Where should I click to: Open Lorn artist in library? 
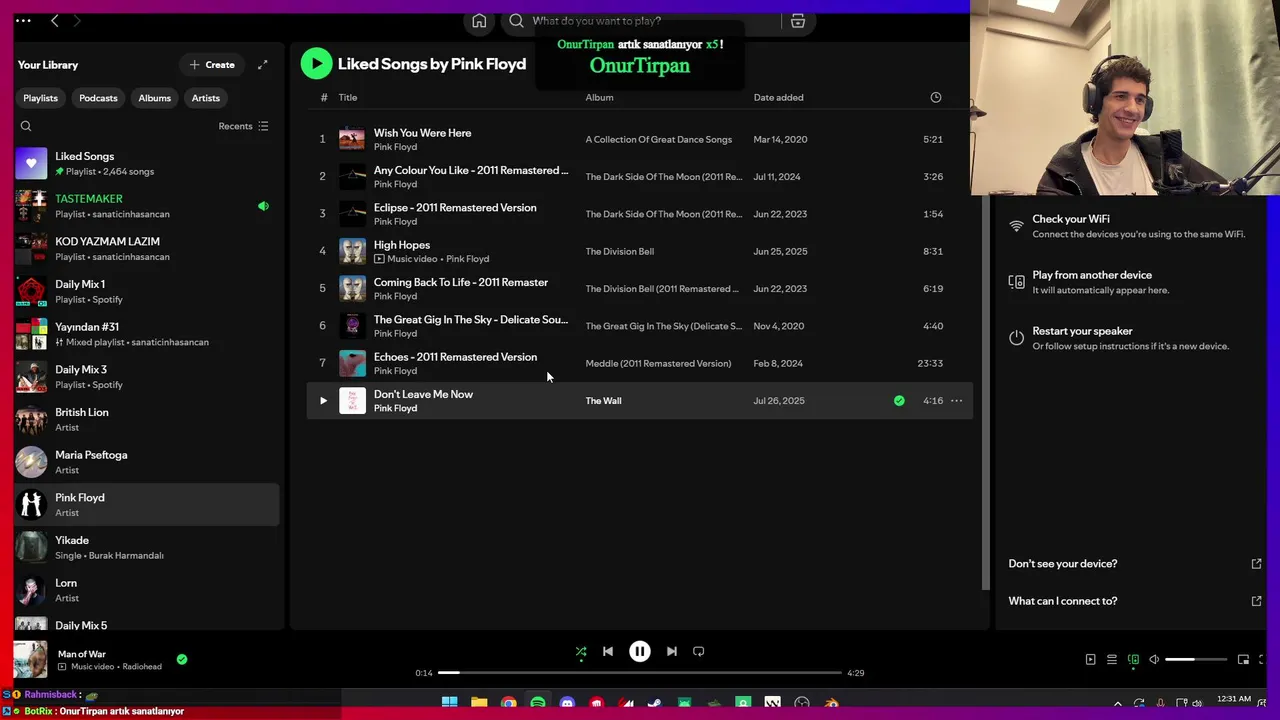146,590
